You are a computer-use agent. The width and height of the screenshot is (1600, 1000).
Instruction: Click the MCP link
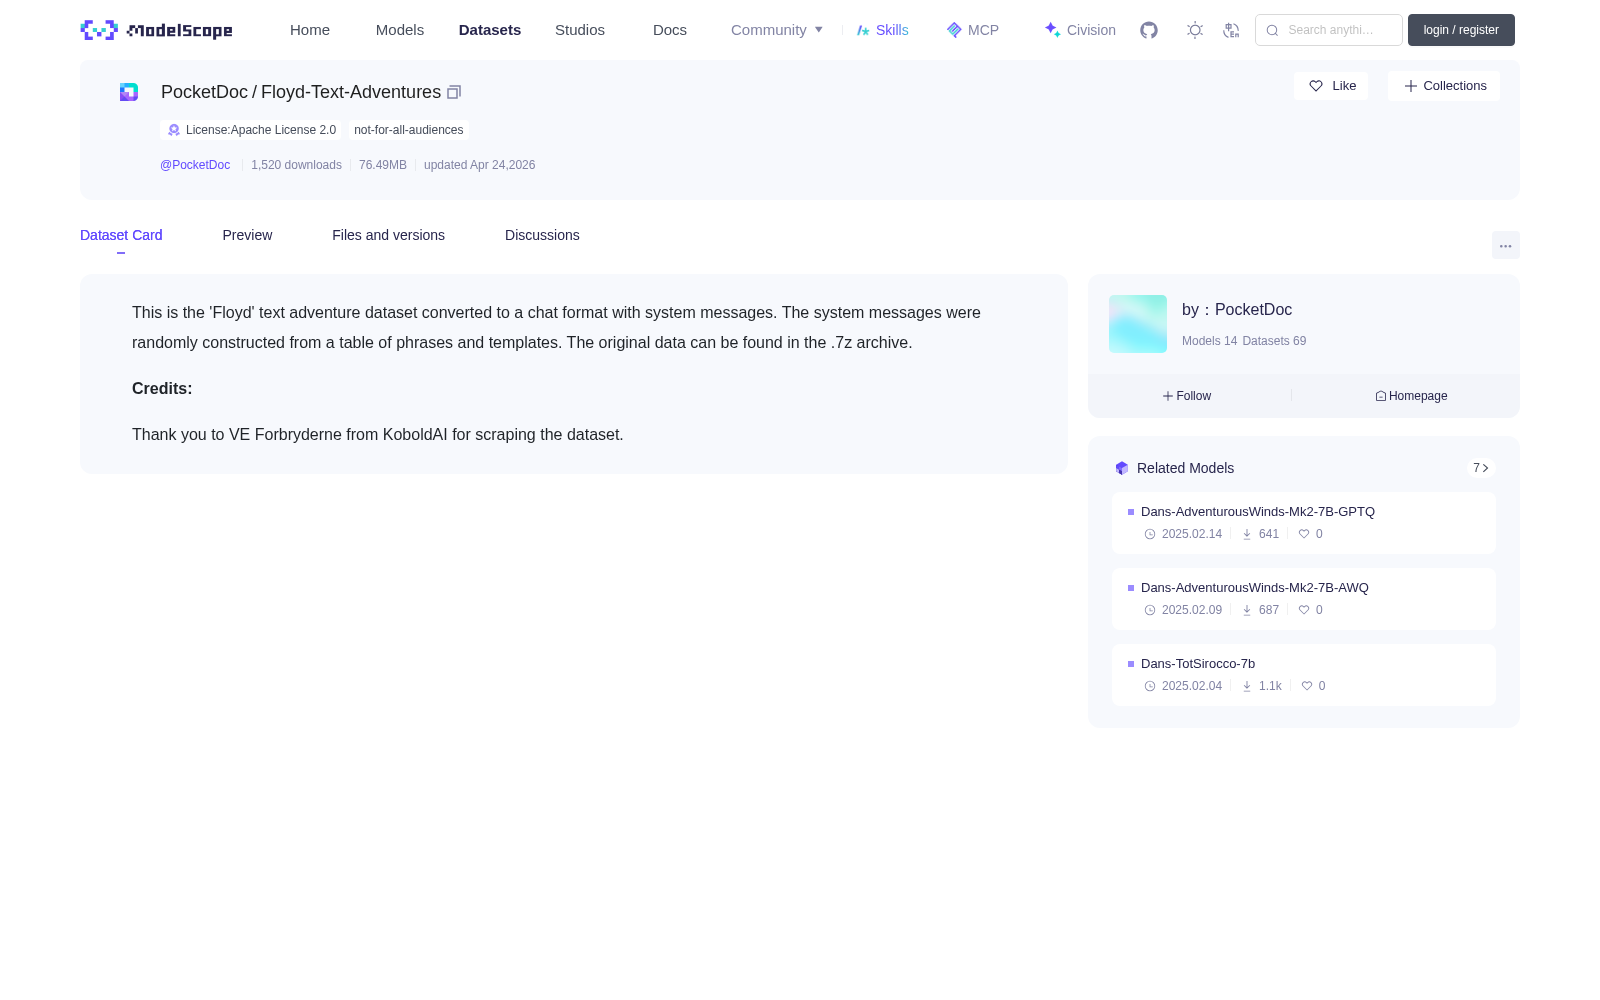point(973,30)
